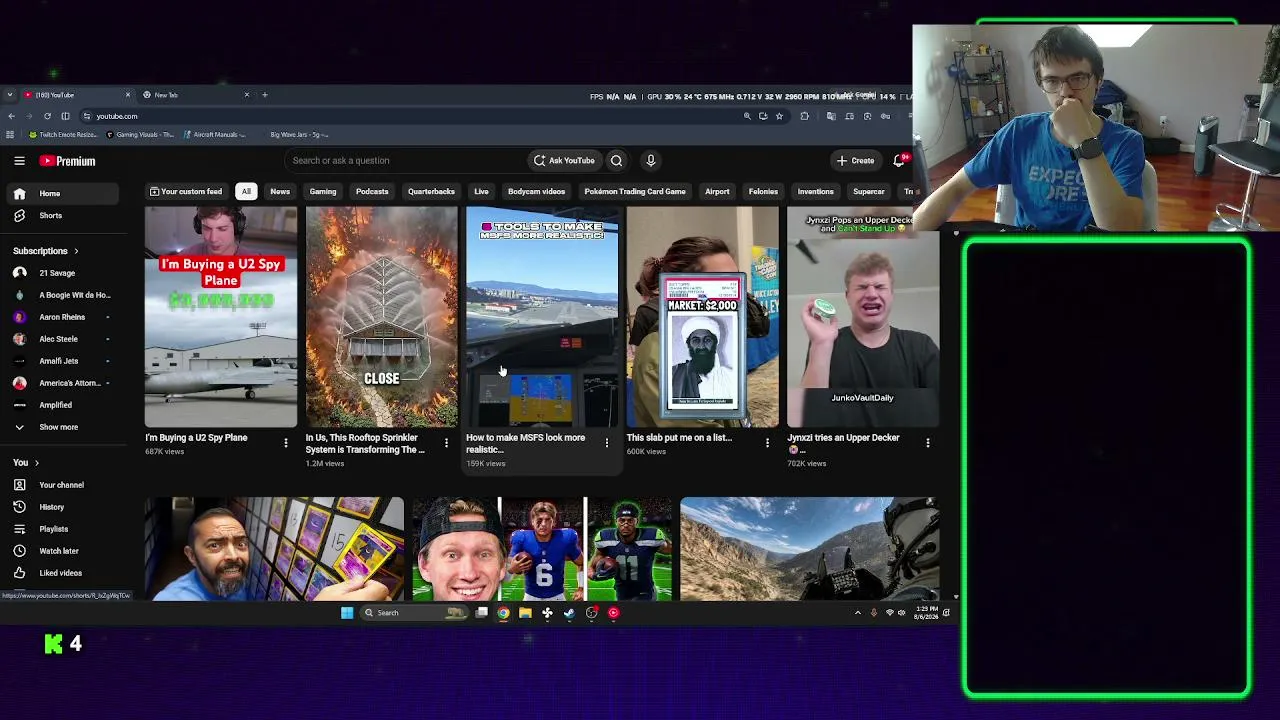The width and height of the screenshot is (1280, 720).
Task: Open Your custom feed chip
Action: [186, 191]
